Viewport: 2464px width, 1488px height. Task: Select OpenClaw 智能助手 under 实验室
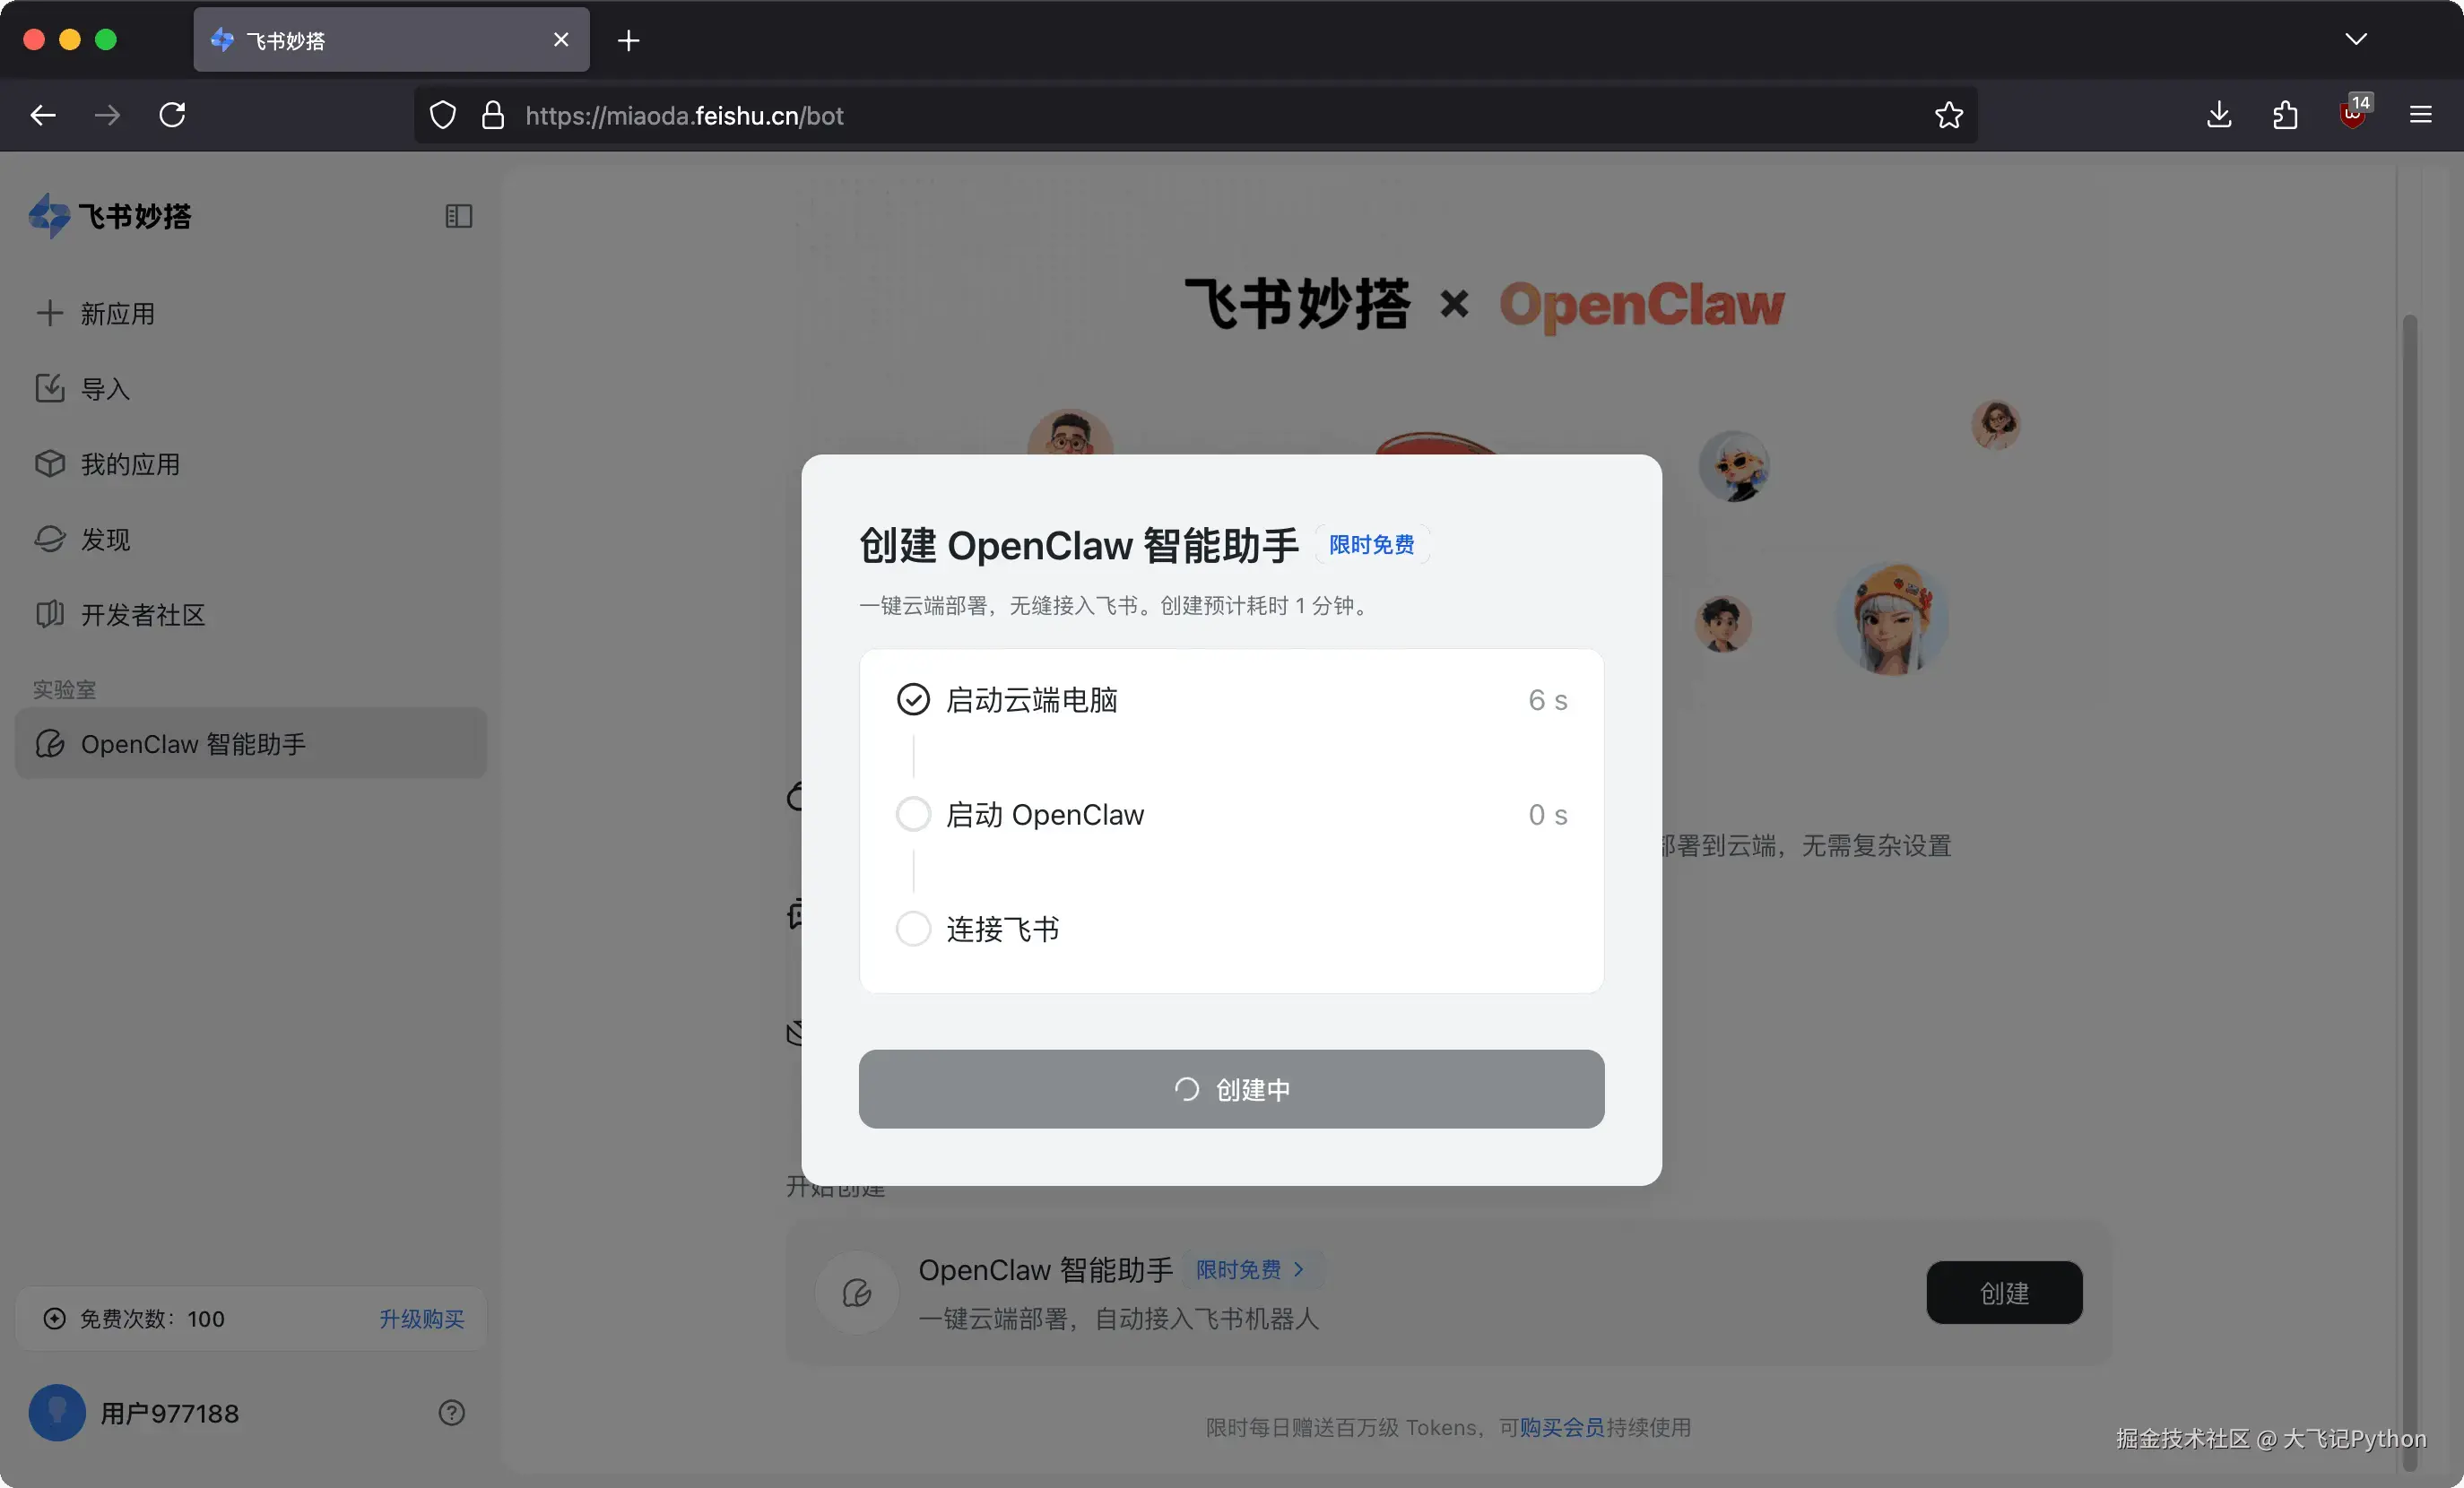pos(193,744)
